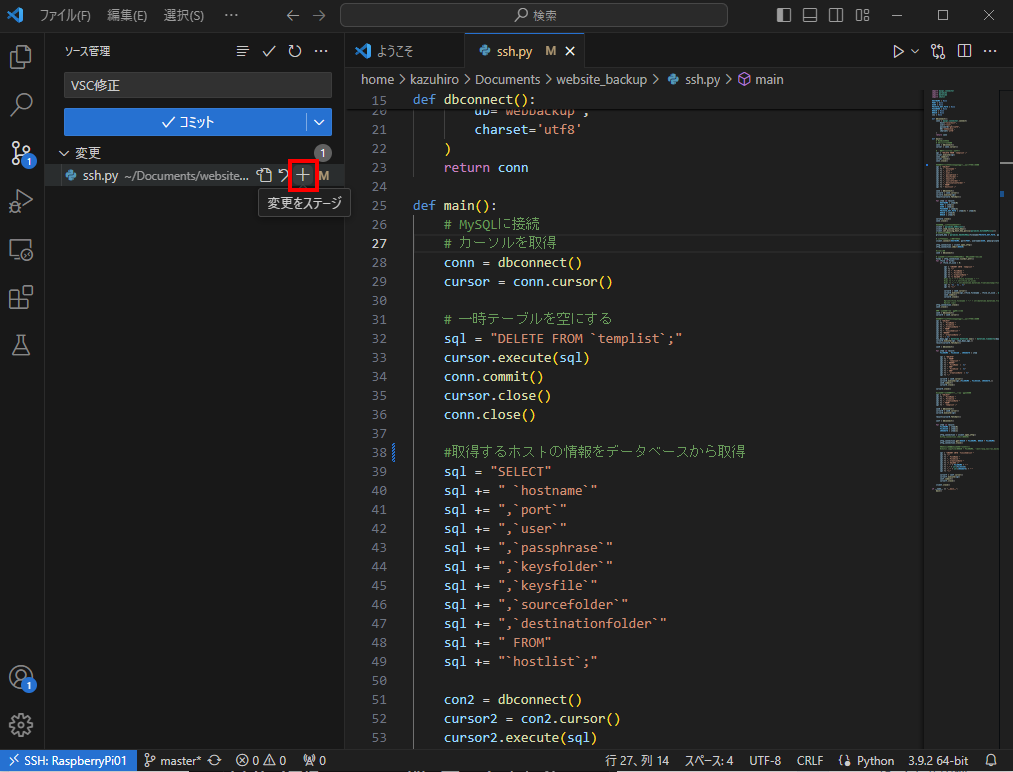Image resolution: width=1013 pixels, height=772 pixels.
Task: Click the commit message input field
Action: [x=197, y=86]
